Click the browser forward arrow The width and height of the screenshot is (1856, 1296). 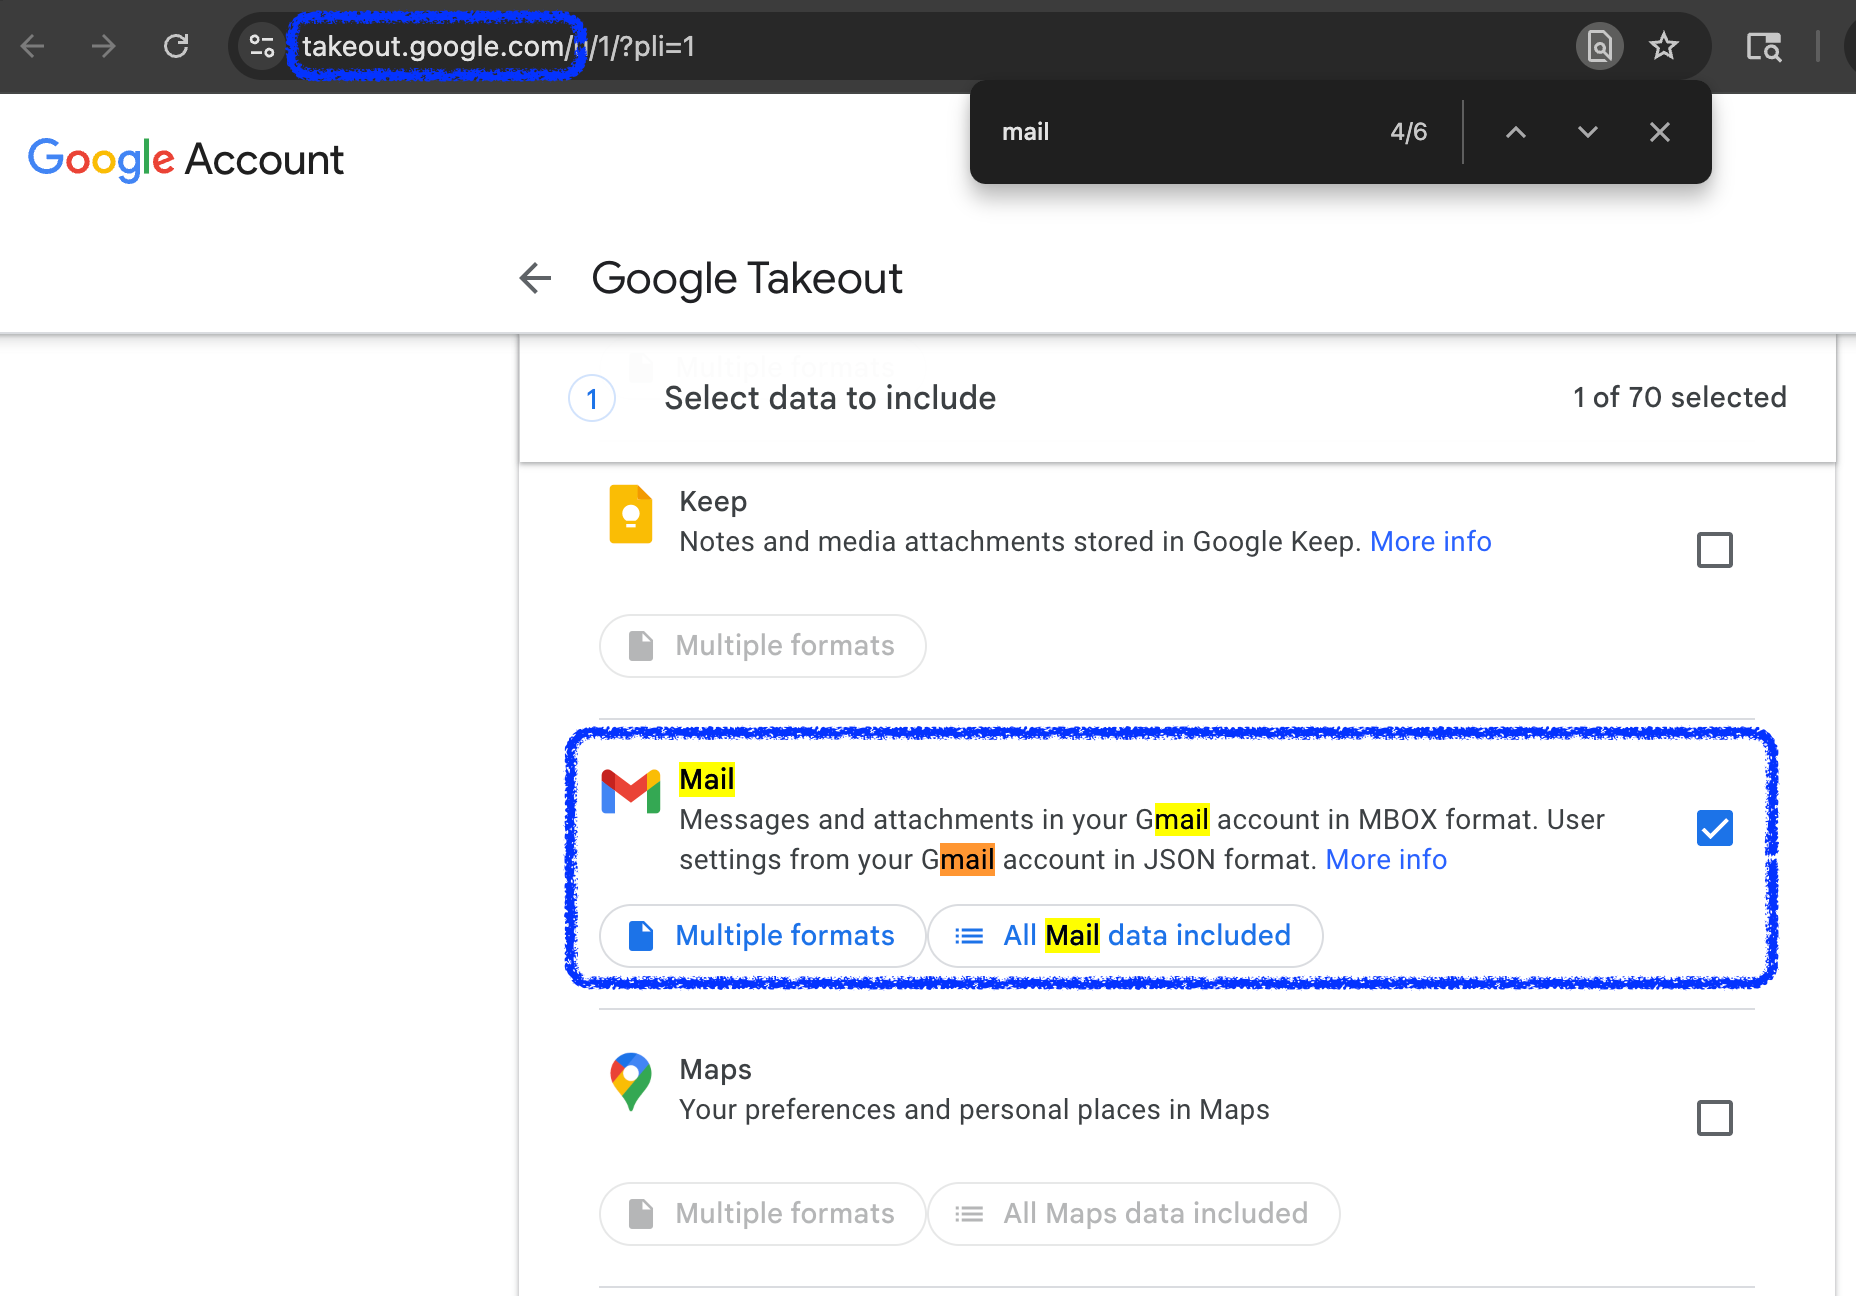click(x=104, y=46)
